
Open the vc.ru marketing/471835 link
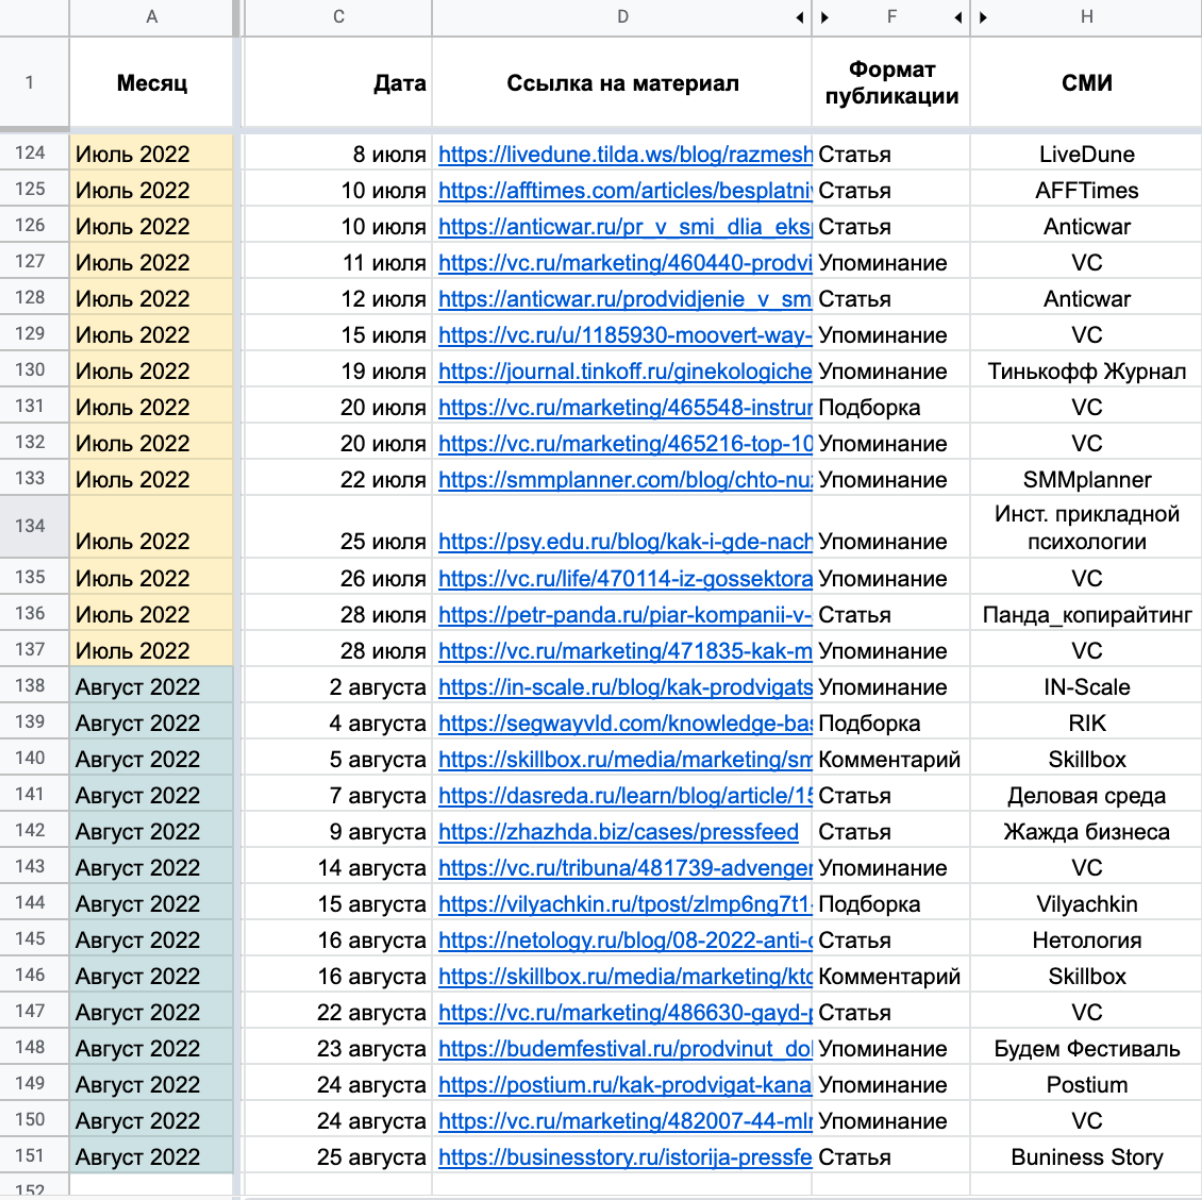point(625,651)
